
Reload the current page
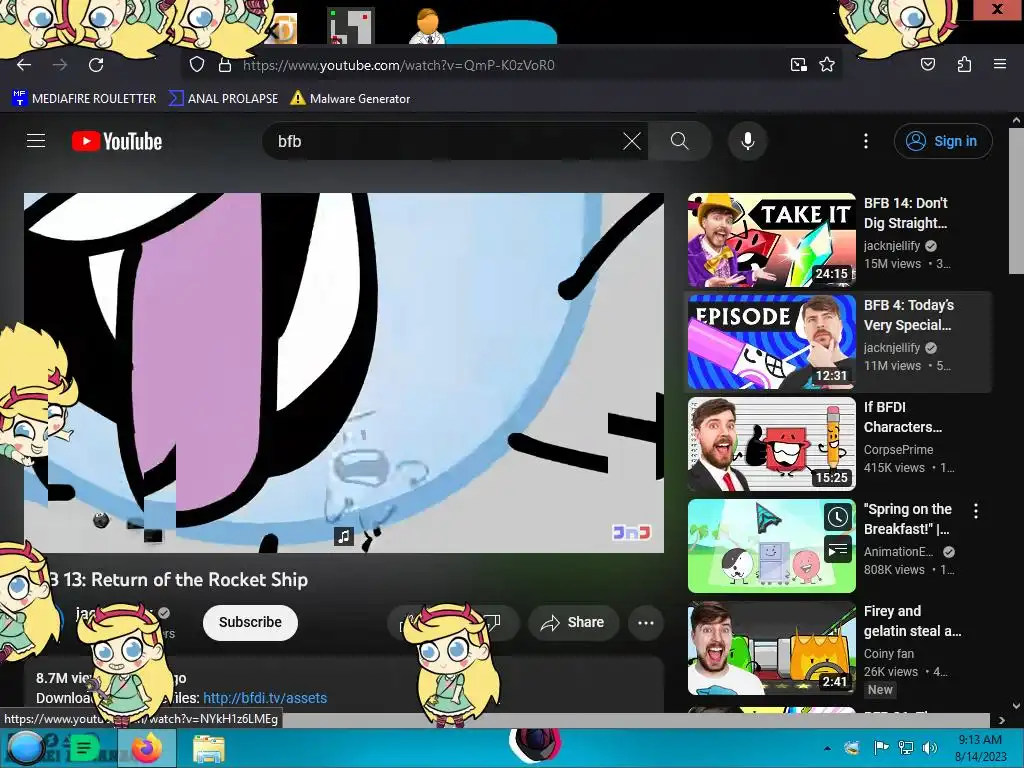[96, 65]
